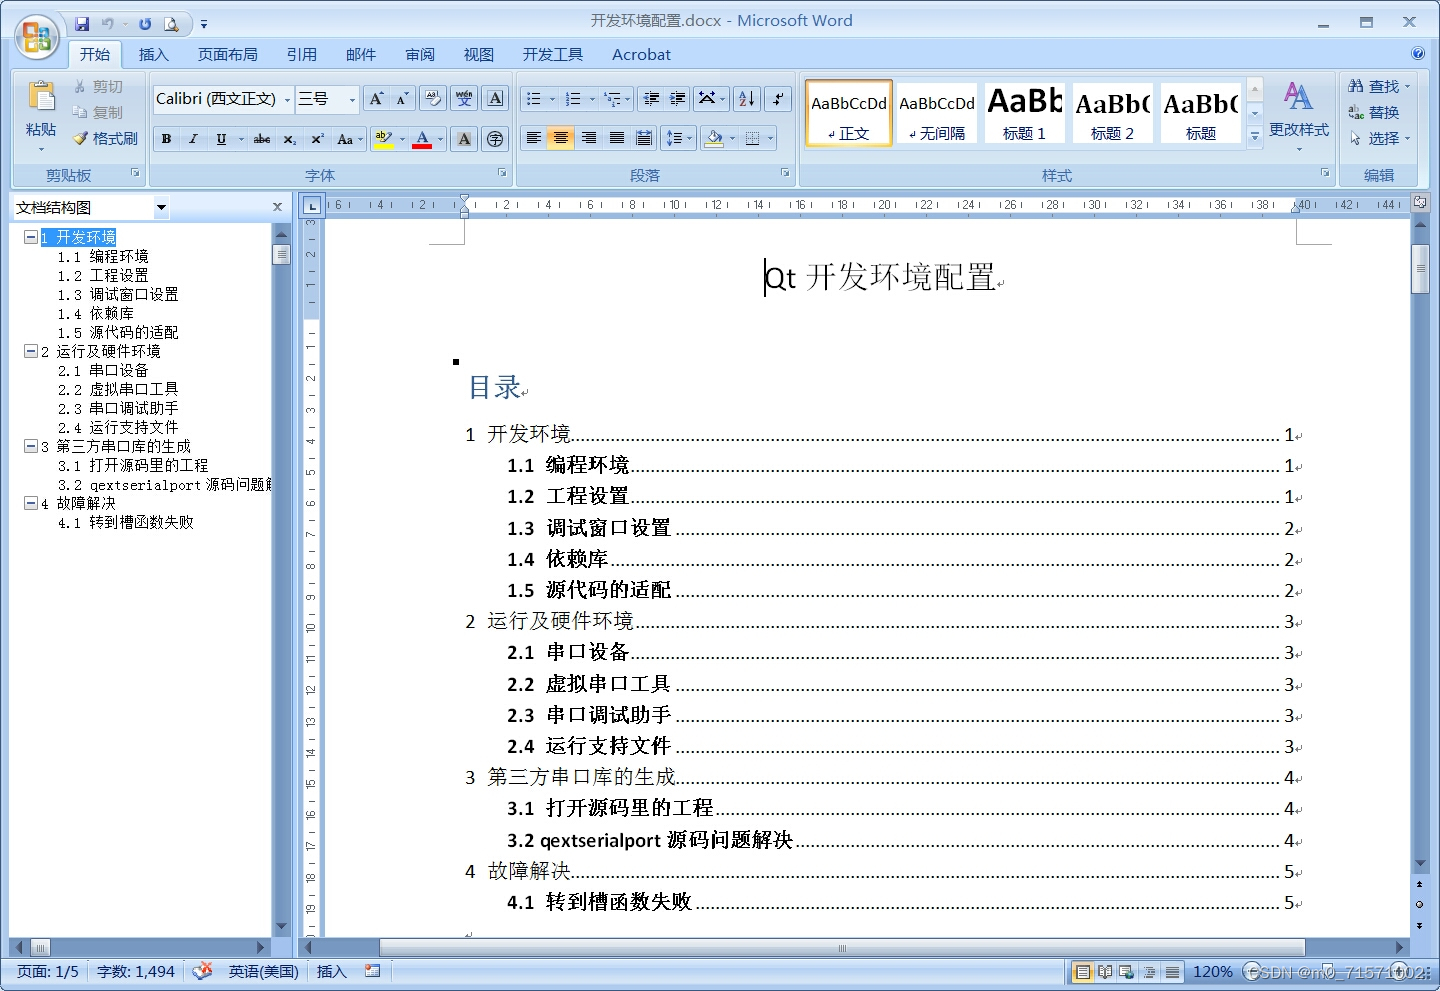Screen dimensions: 1440x991
Task: Switch to Print Layout view
Action: pyautogui.click(x=1082, y=972)
